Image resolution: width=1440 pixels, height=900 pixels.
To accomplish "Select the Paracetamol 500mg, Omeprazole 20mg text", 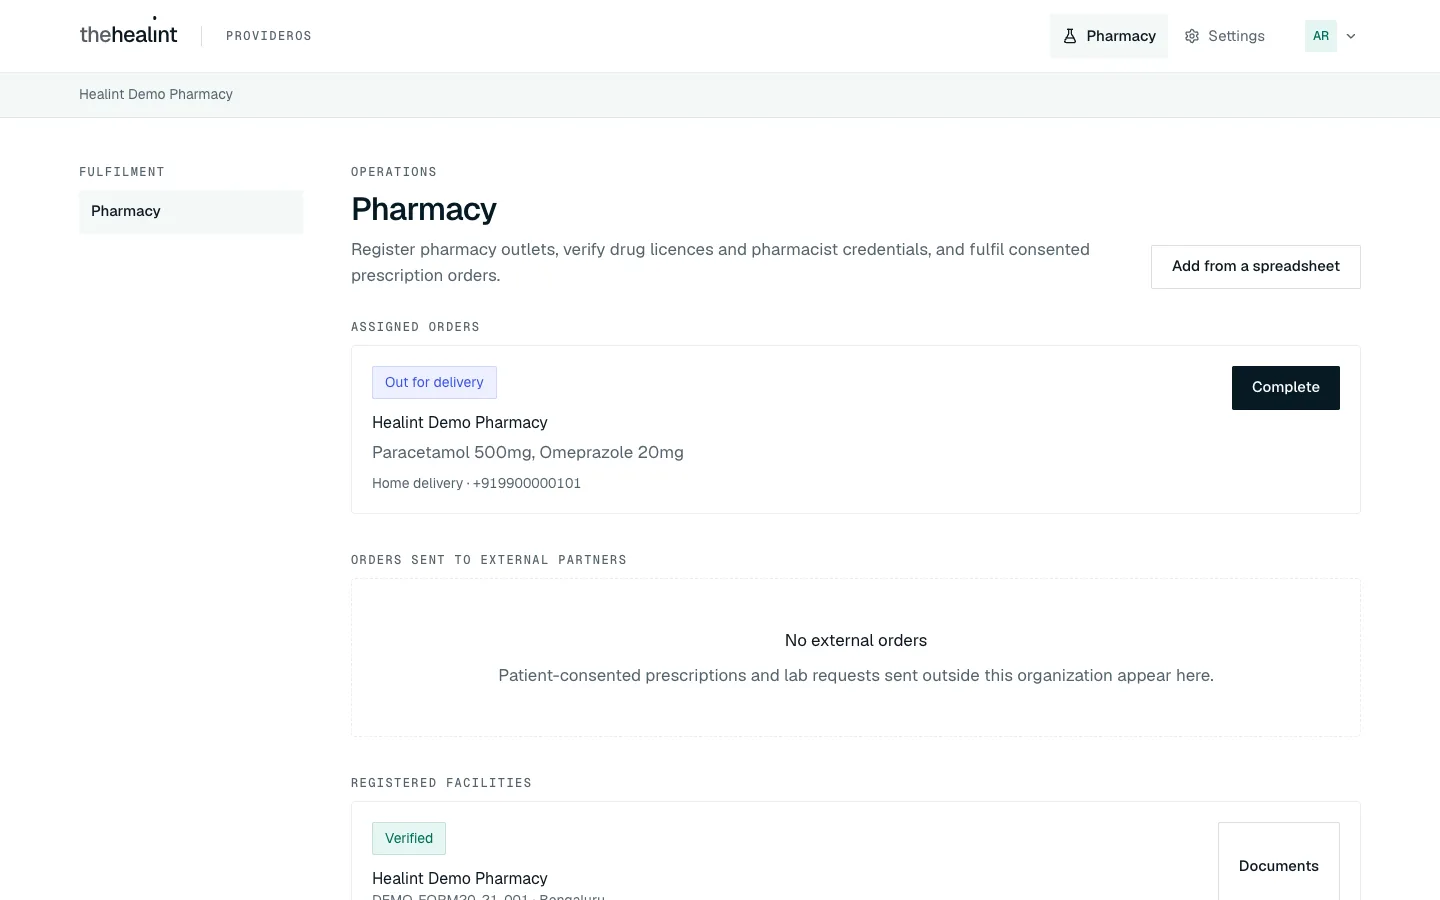I will [x=528, y=452].
